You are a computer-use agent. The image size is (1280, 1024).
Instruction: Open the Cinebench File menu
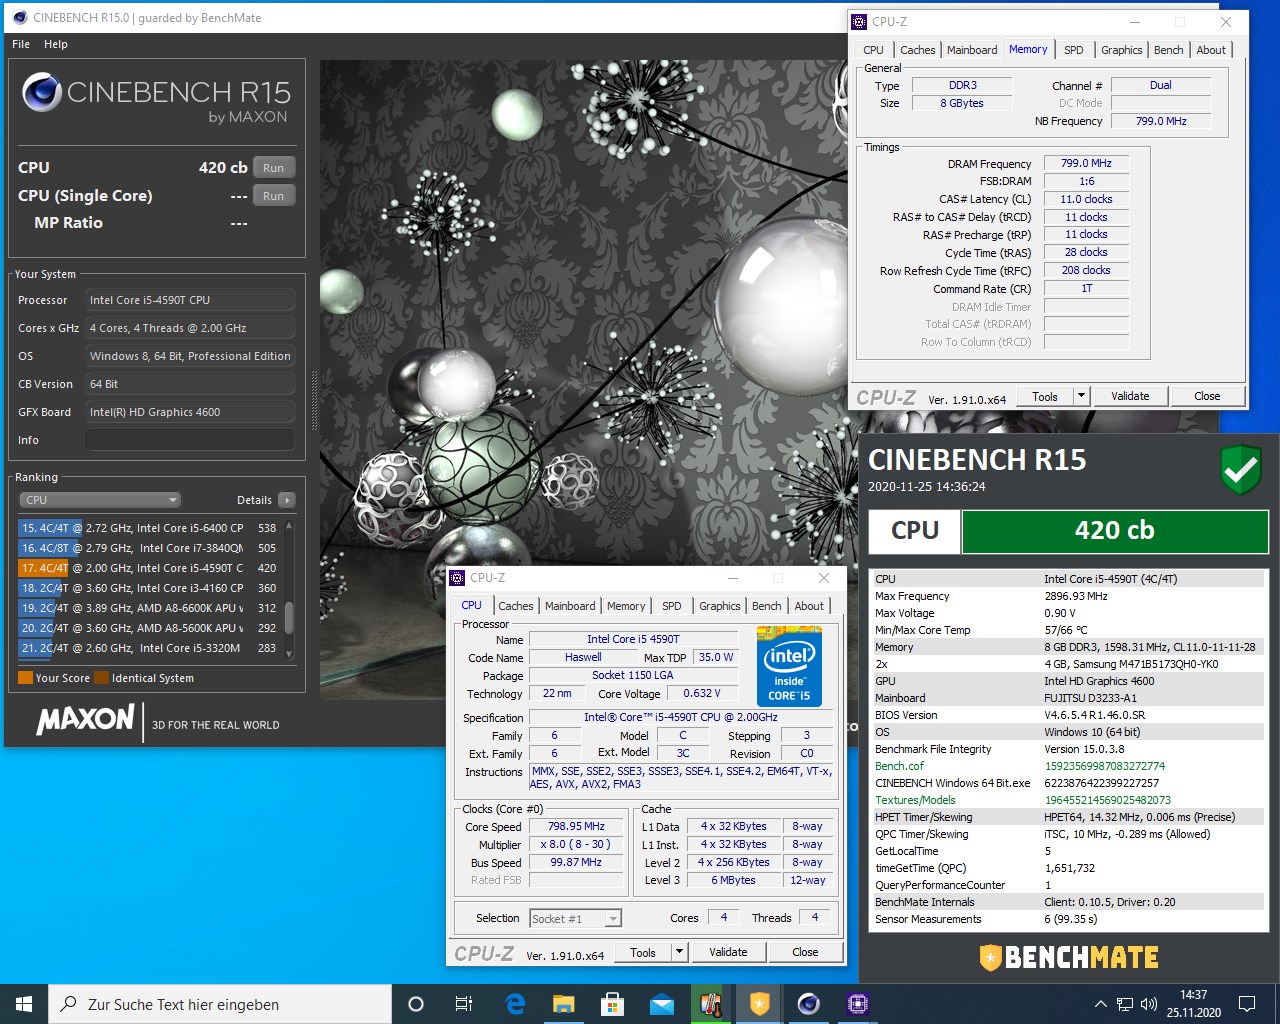(x=21, y=44)
